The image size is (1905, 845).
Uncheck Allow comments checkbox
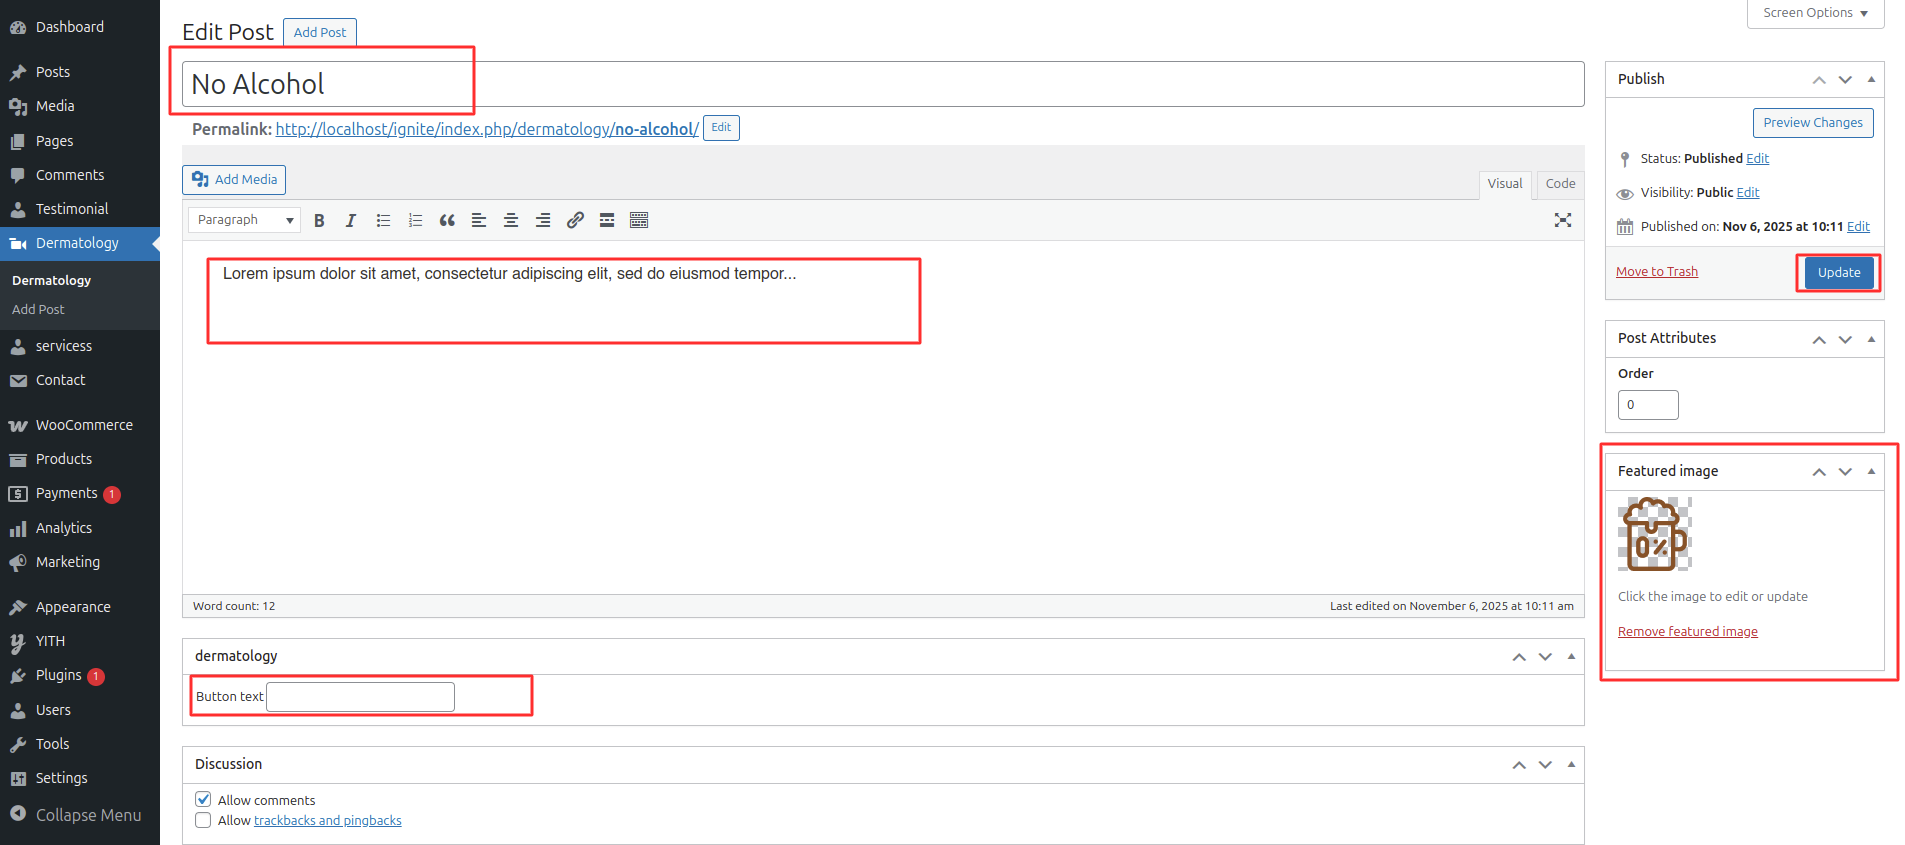tap(203, 799)
